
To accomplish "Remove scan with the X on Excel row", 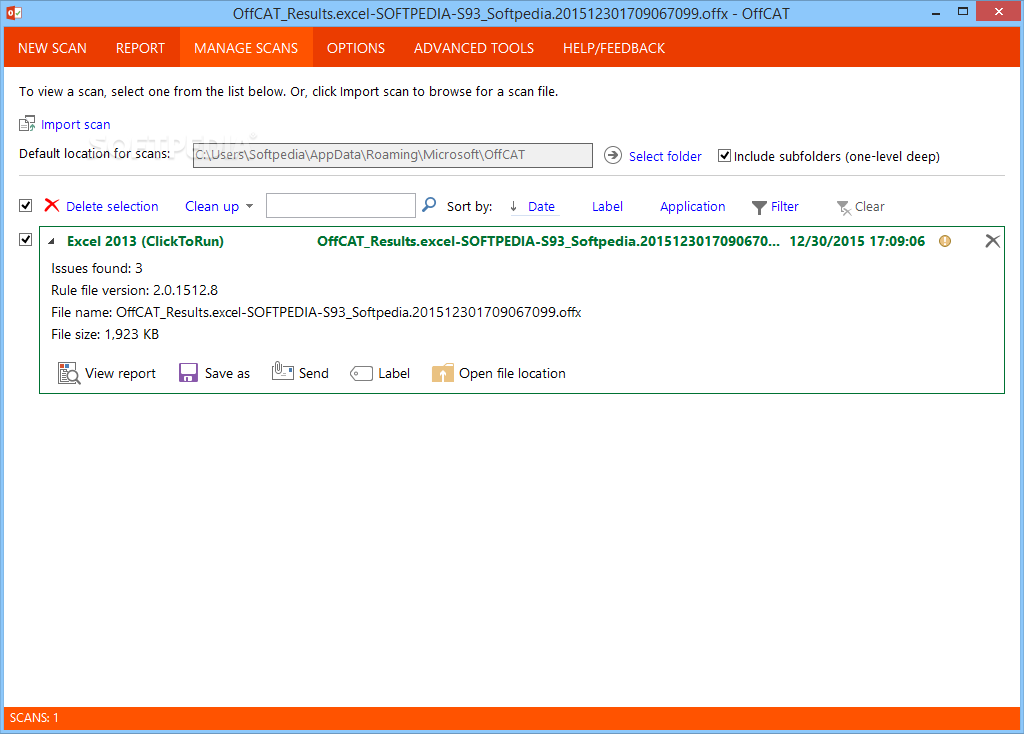I will [992, 241].
